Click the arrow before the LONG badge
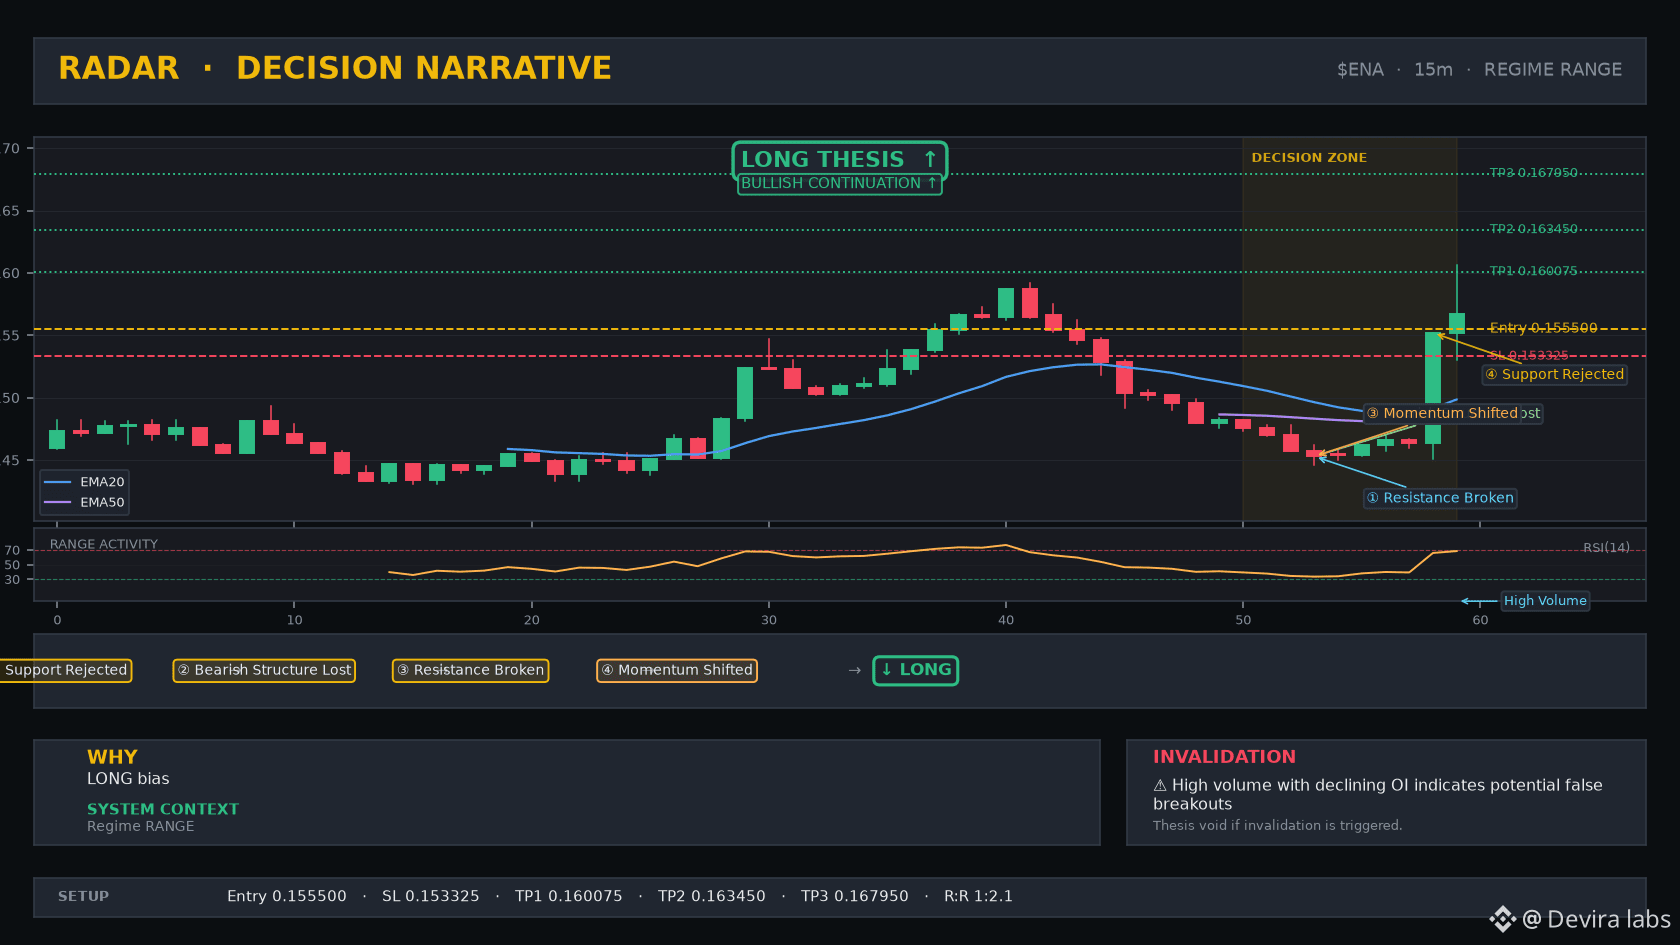 click(854, 670)
